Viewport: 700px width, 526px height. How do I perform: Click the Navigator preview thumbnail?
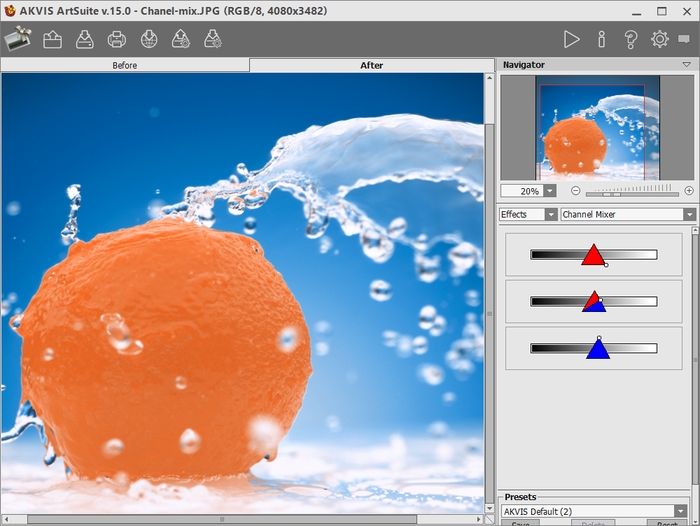(x=597, y=128)
